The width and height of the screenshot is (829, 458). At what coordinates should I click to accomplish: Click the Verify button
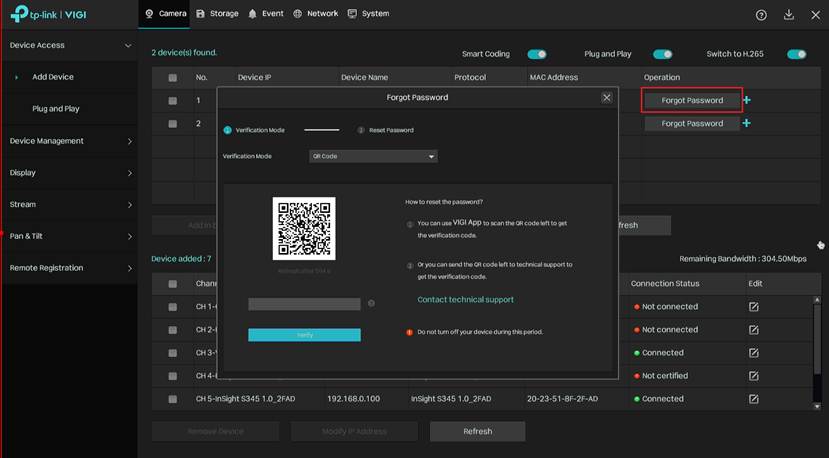[x=305, y=335]
